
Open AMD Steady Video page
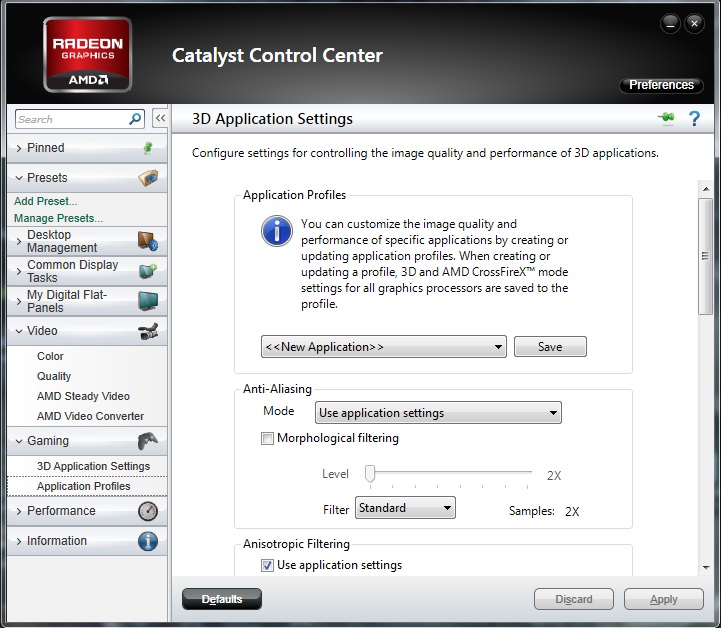coord(83,396)
